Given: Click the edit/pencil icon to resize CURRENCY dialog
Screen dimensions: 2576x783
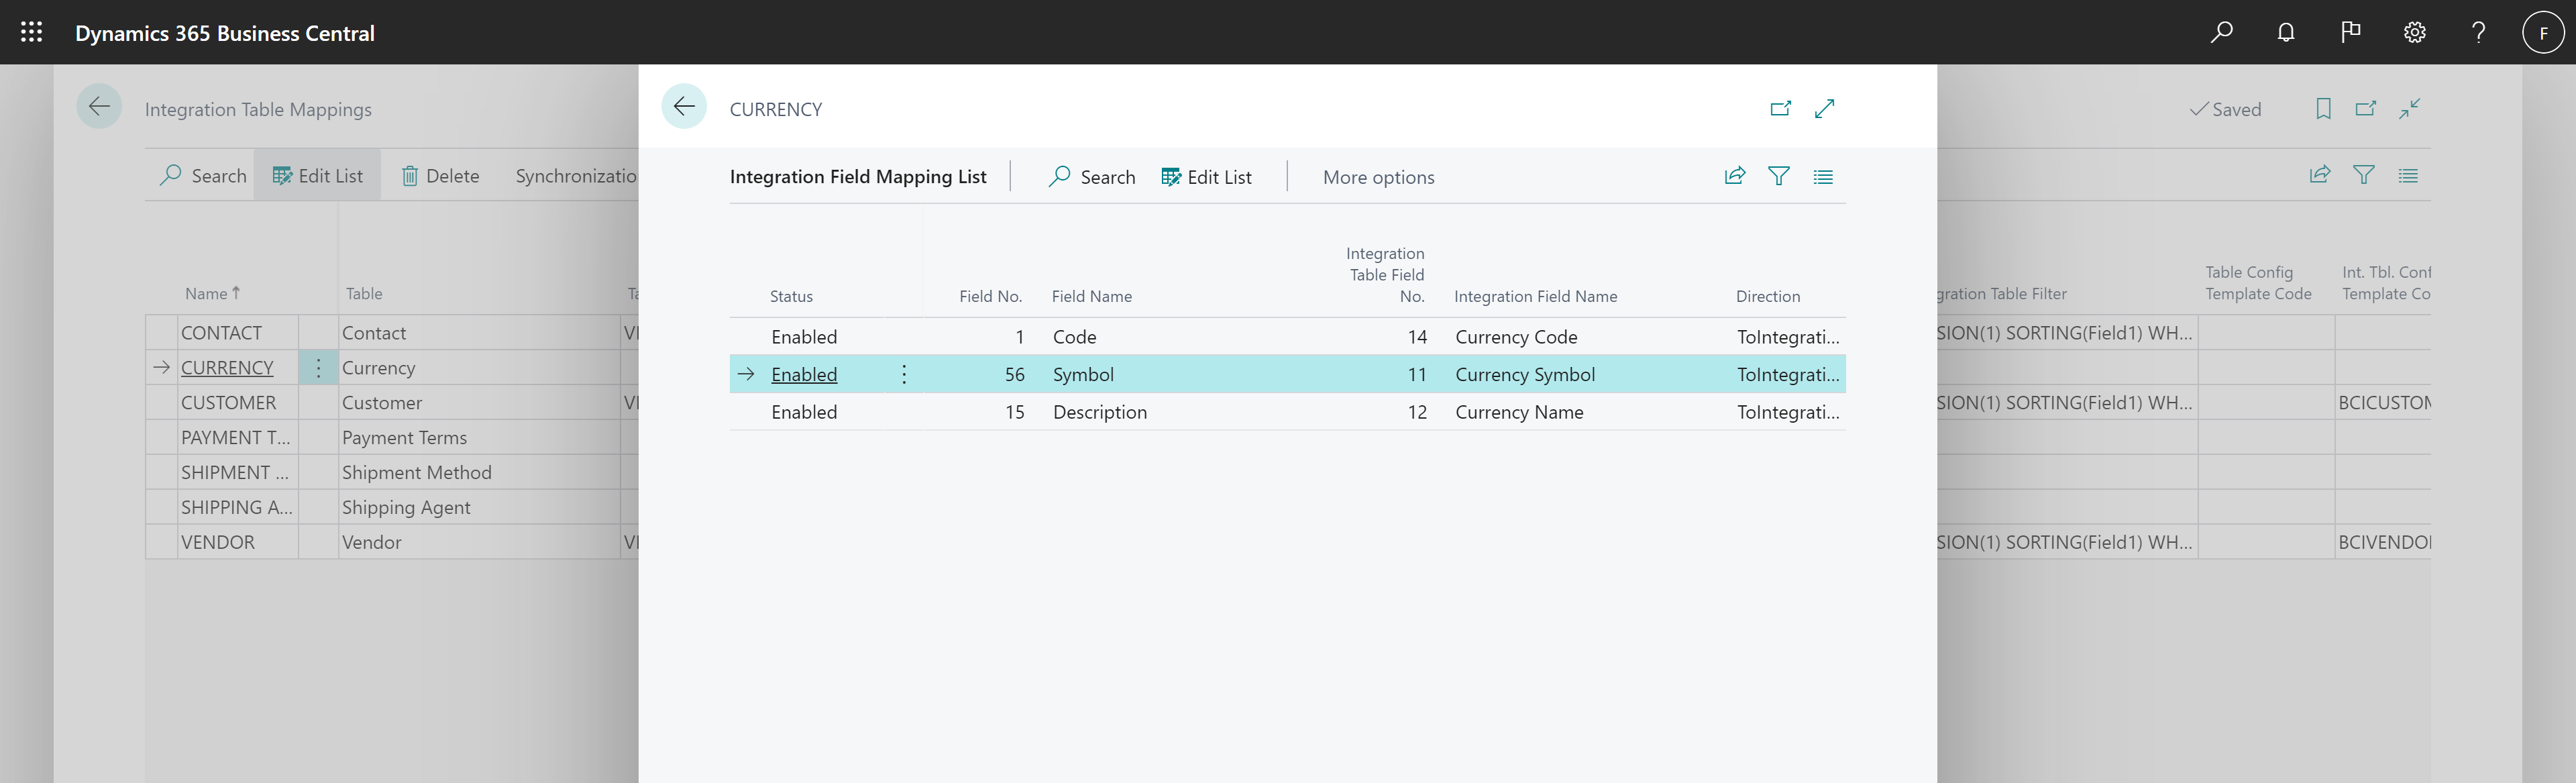Looking at the screenshot, I should pyautogui.click(x=1825, y=107).
